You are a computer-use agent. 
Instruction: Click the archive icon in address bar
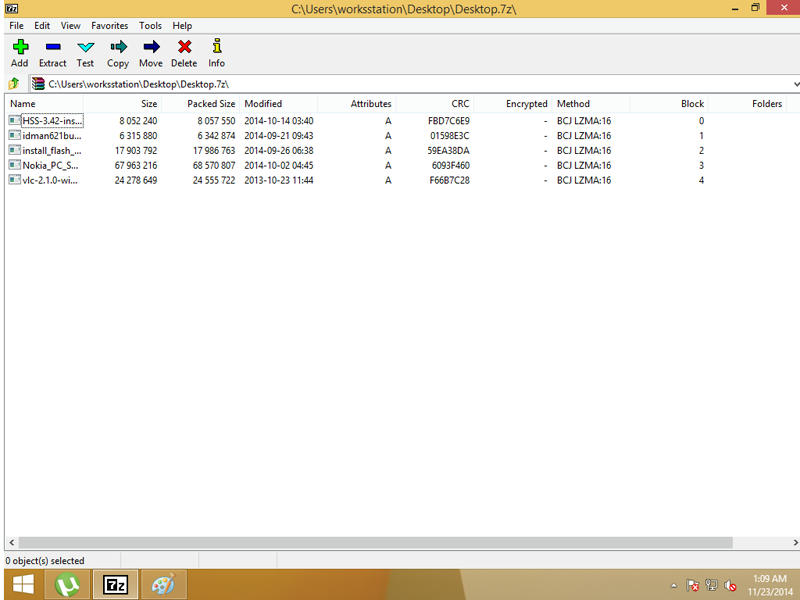(x=38, y=84)
